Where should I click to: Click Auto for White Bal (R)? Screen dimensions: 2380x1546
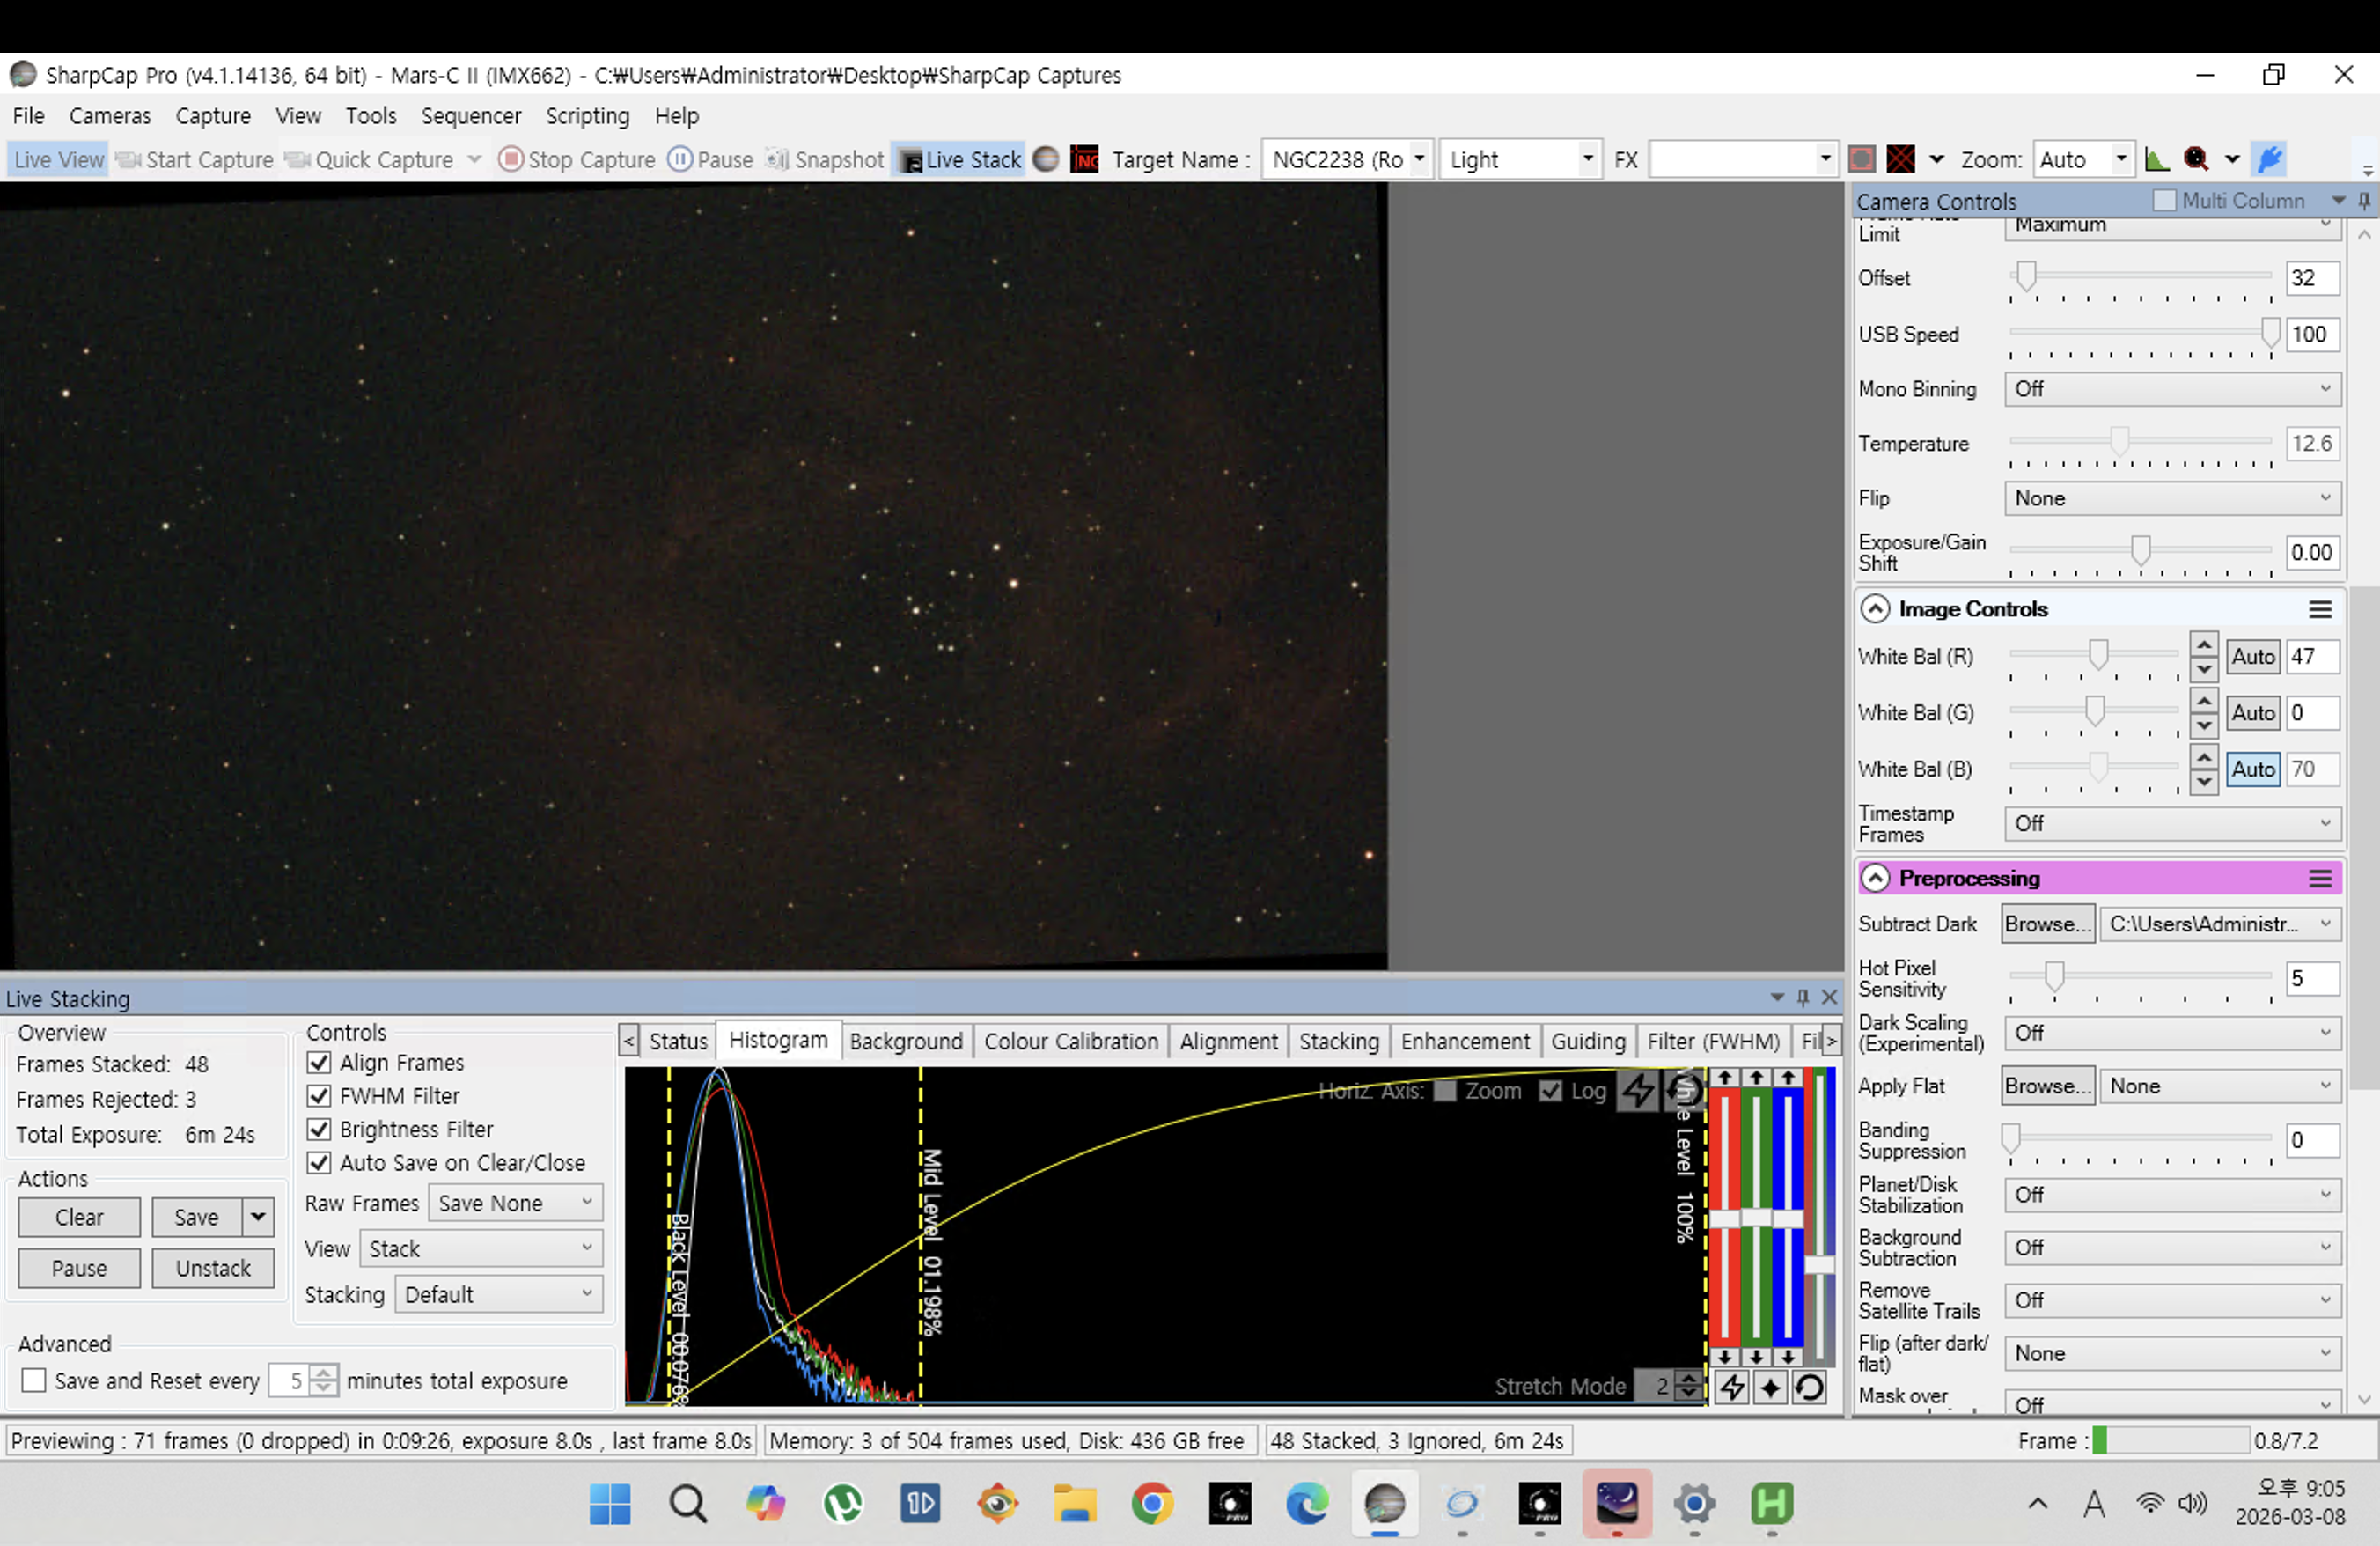coord(2252,657)
